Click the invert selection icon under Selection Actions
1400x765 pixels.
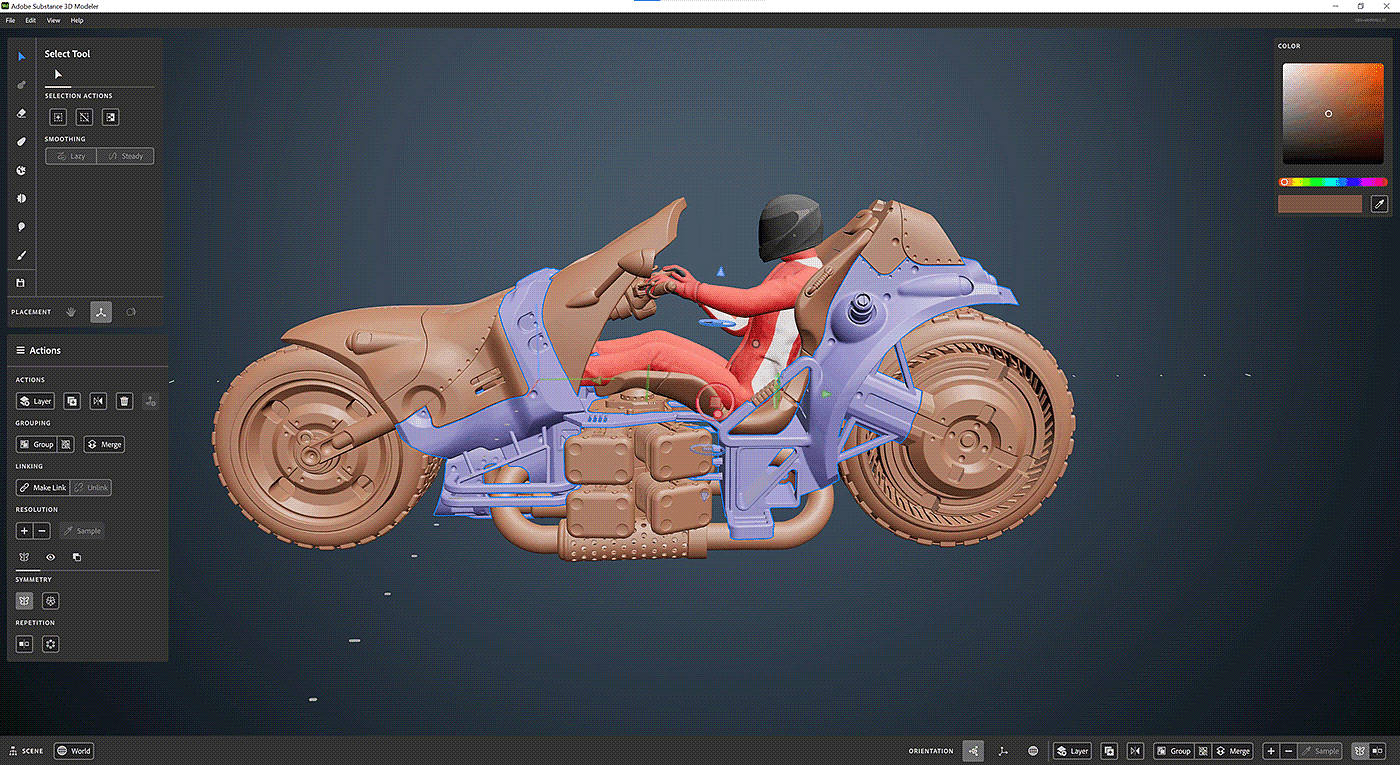click(111, 117)
